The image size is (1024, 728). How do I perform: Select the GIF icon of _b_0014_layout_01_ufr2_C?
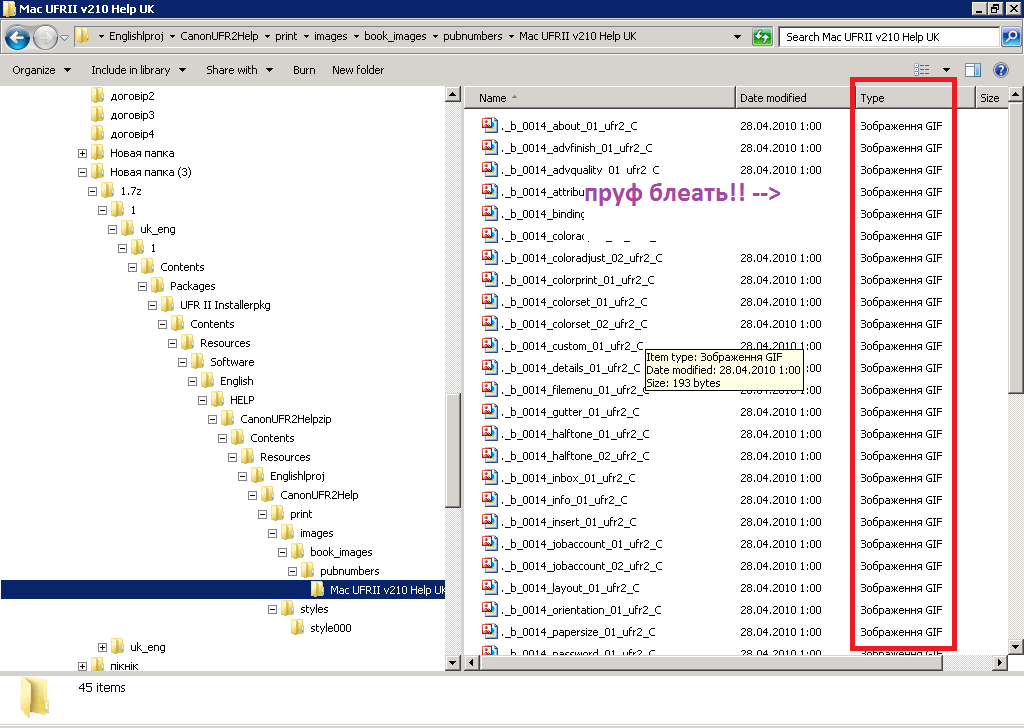pyautogui.click(x=489, y=587)
